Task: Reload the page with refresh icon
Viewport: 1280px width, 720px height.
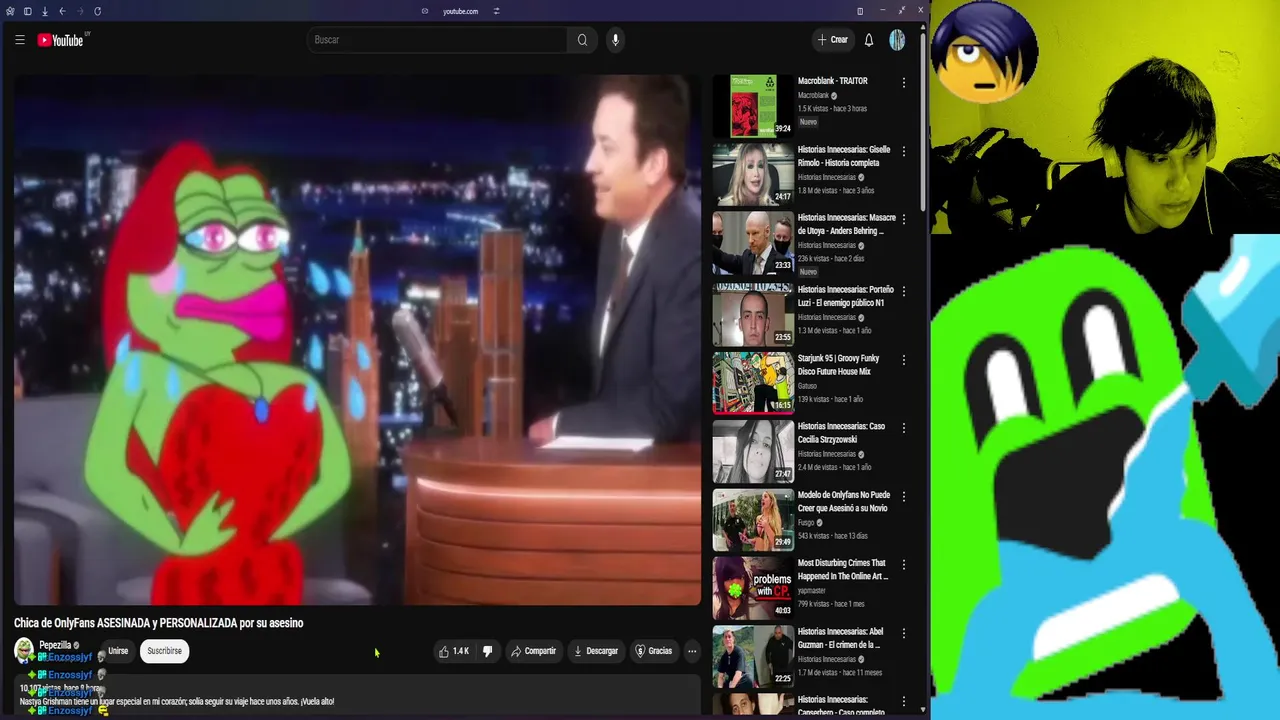Action: click(x=97, y=11)
